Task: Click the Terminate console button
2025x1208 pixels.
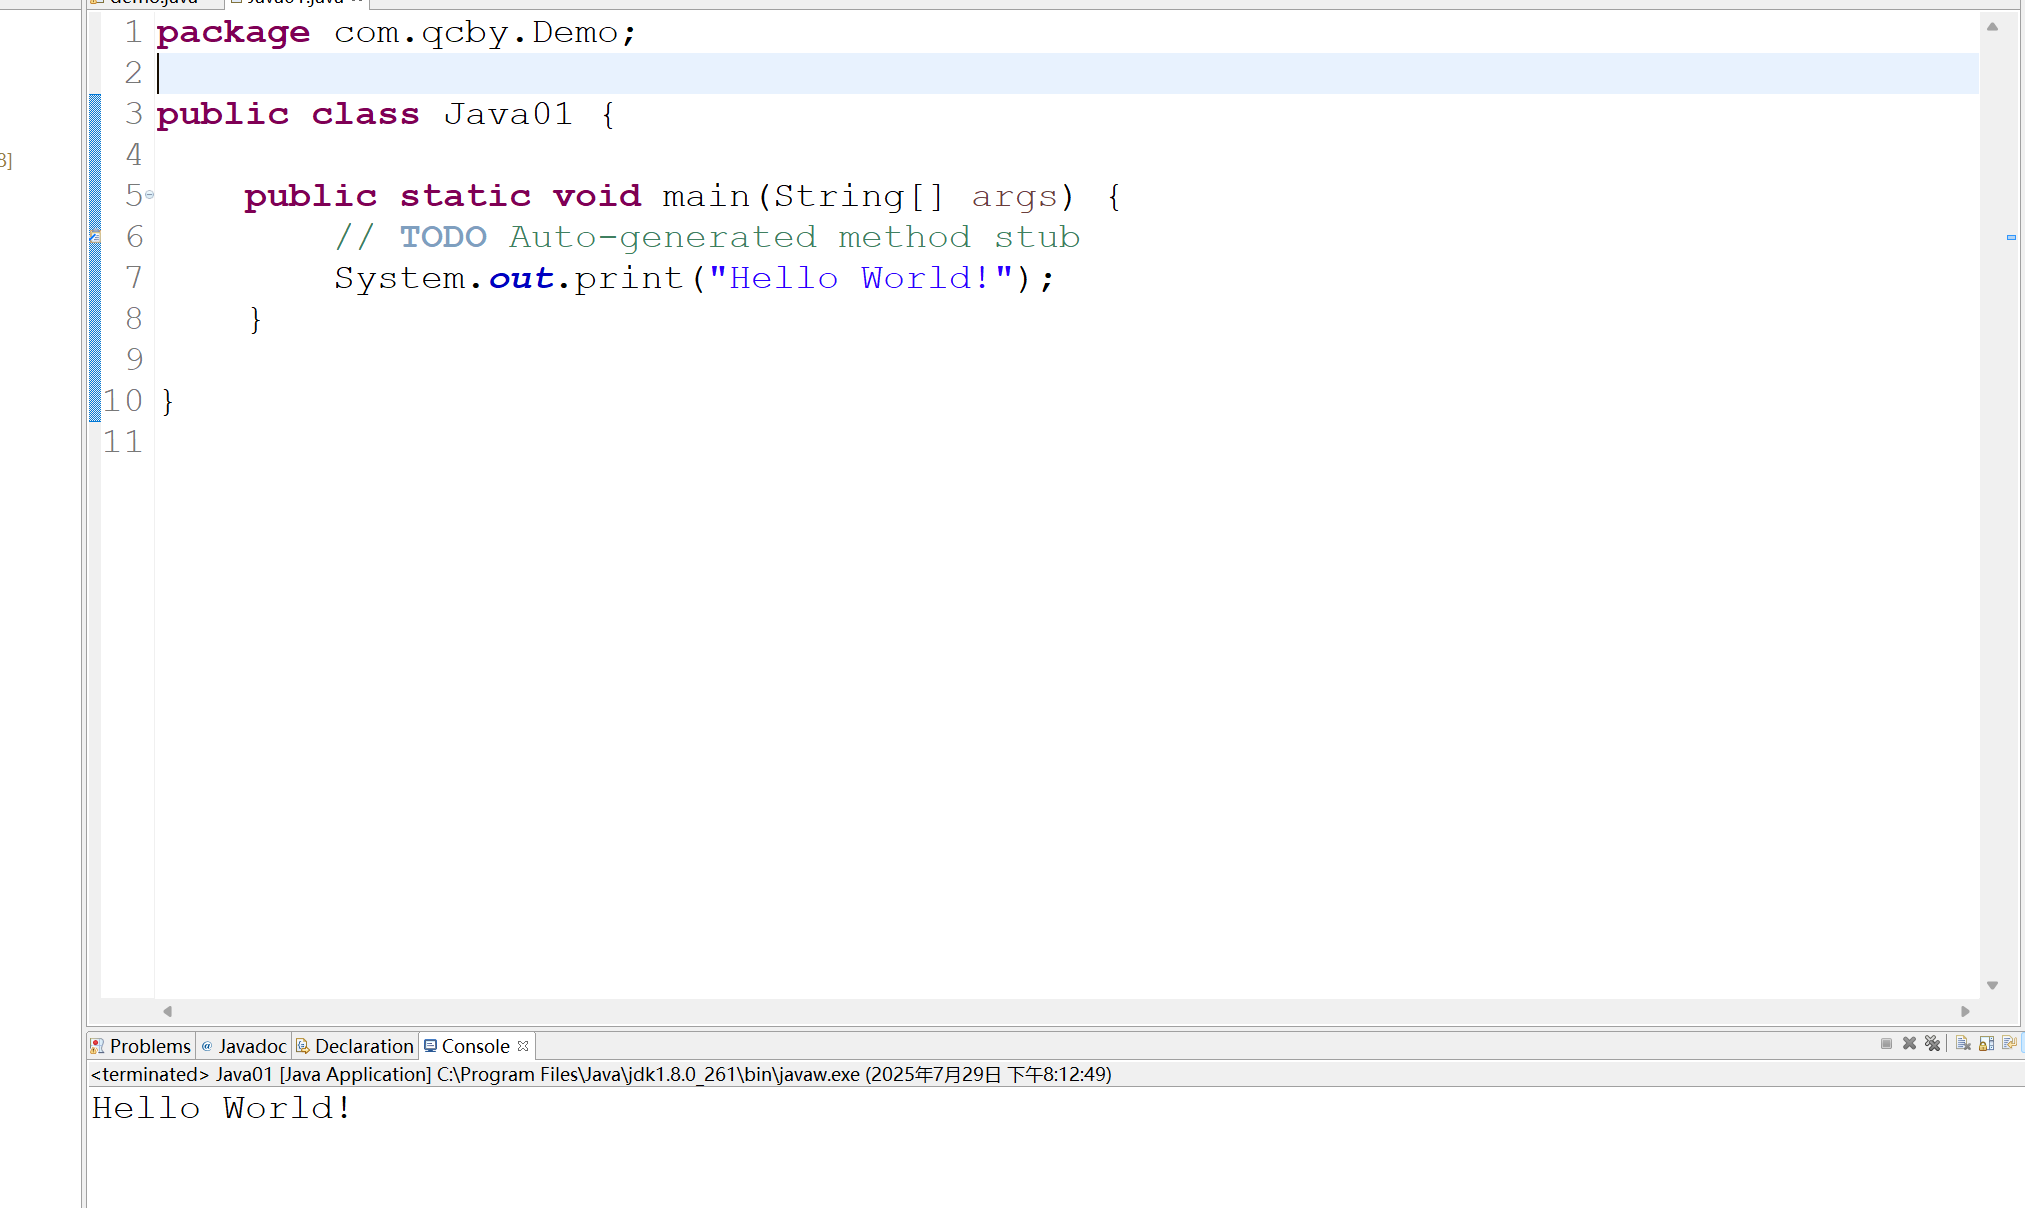Action: click(x=1886, y=1044)
